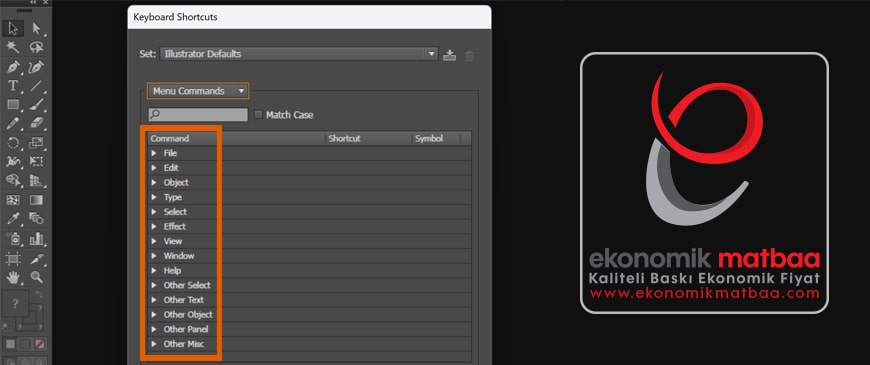Select the Mesh tool
870x365 pixels.
click(13, 200)
